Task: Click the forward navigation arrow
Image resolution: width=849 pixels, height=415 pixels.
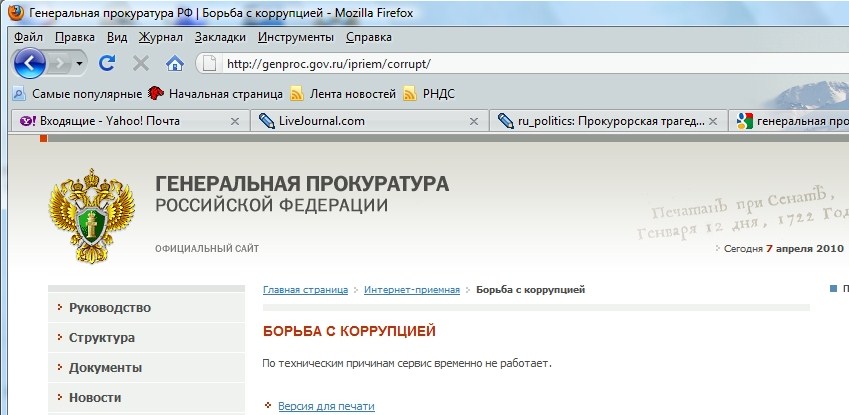Action: click(61, 63)
